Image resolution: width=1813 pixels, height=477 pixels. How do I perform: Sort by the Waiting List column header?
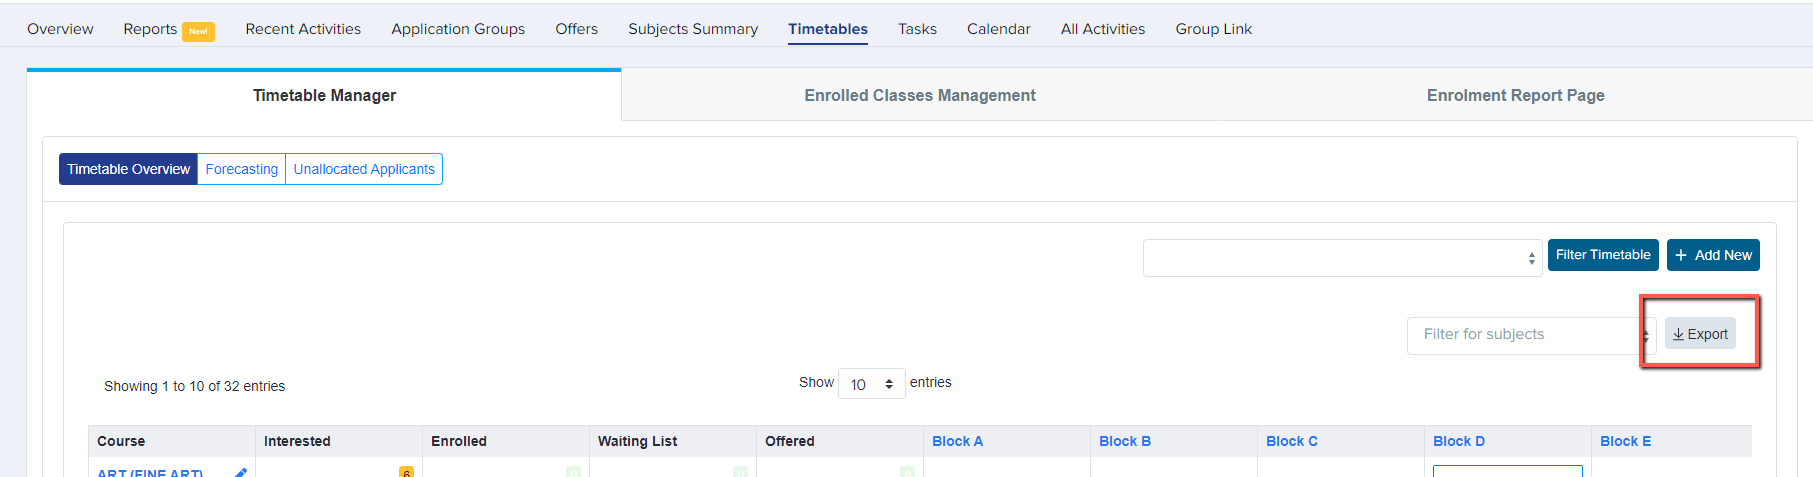(x=637, y=441)
